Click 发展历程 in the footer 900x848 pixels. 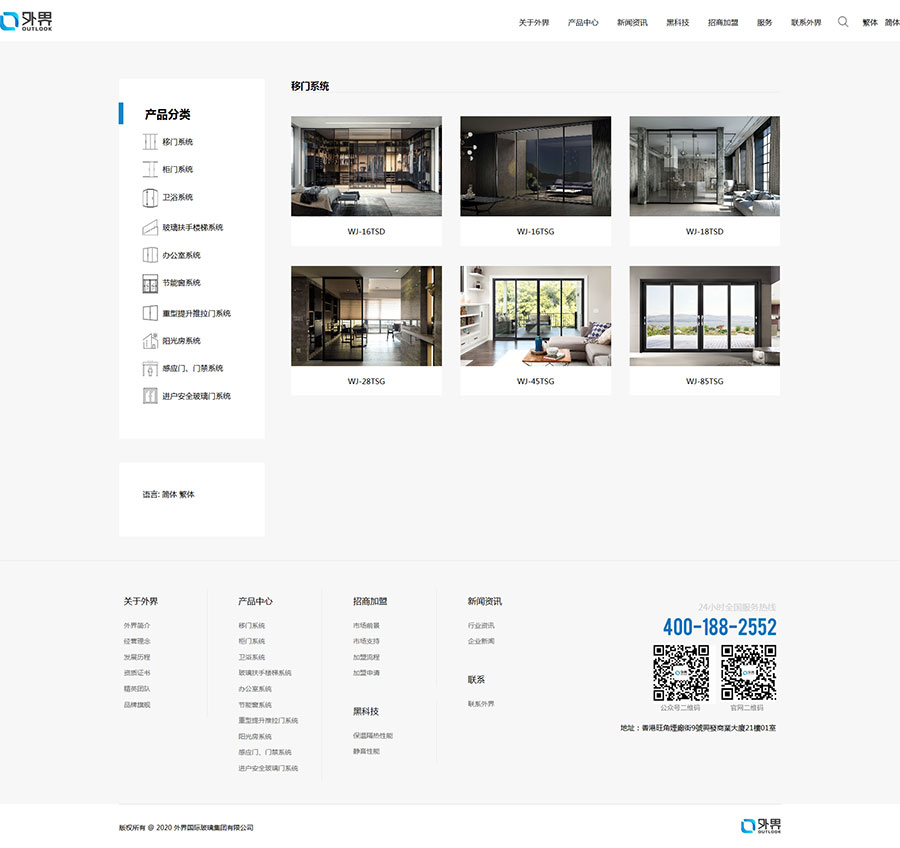point(137,657)
